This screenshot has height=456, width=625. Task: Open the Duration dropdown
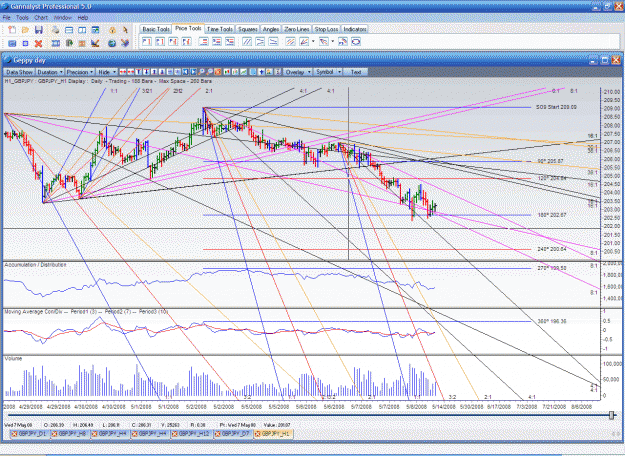tap(50, 72)
